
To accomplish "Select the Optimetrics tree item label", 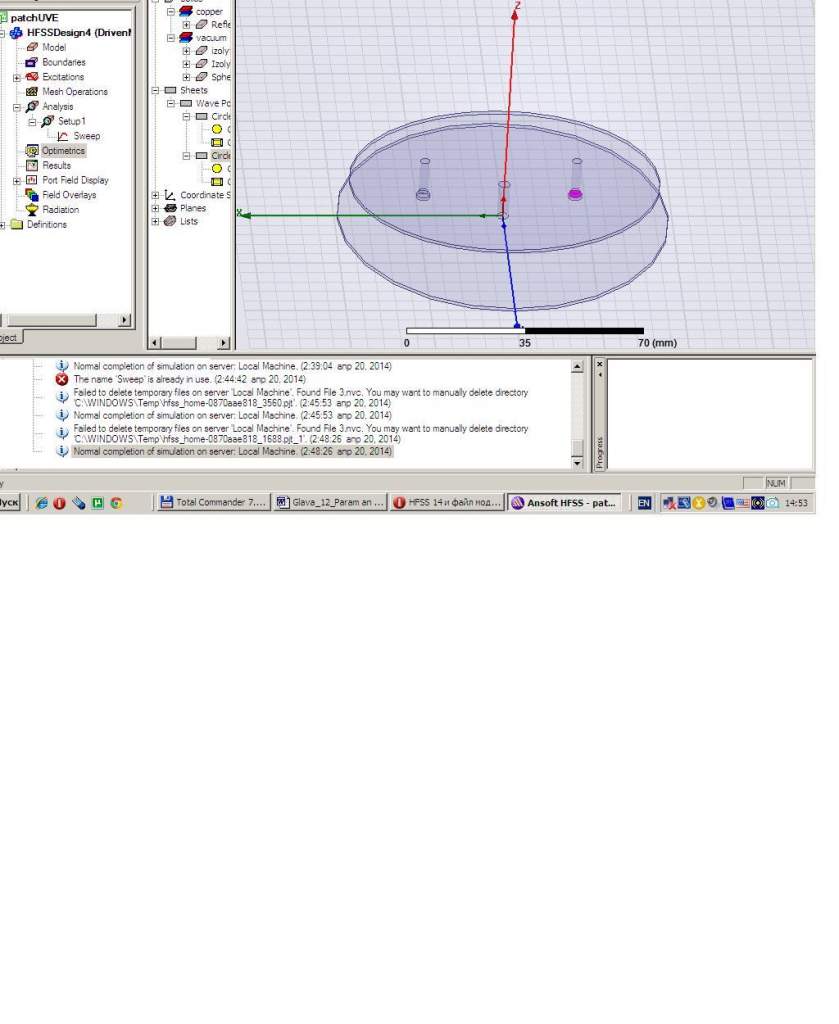I will tap(63, 151).
